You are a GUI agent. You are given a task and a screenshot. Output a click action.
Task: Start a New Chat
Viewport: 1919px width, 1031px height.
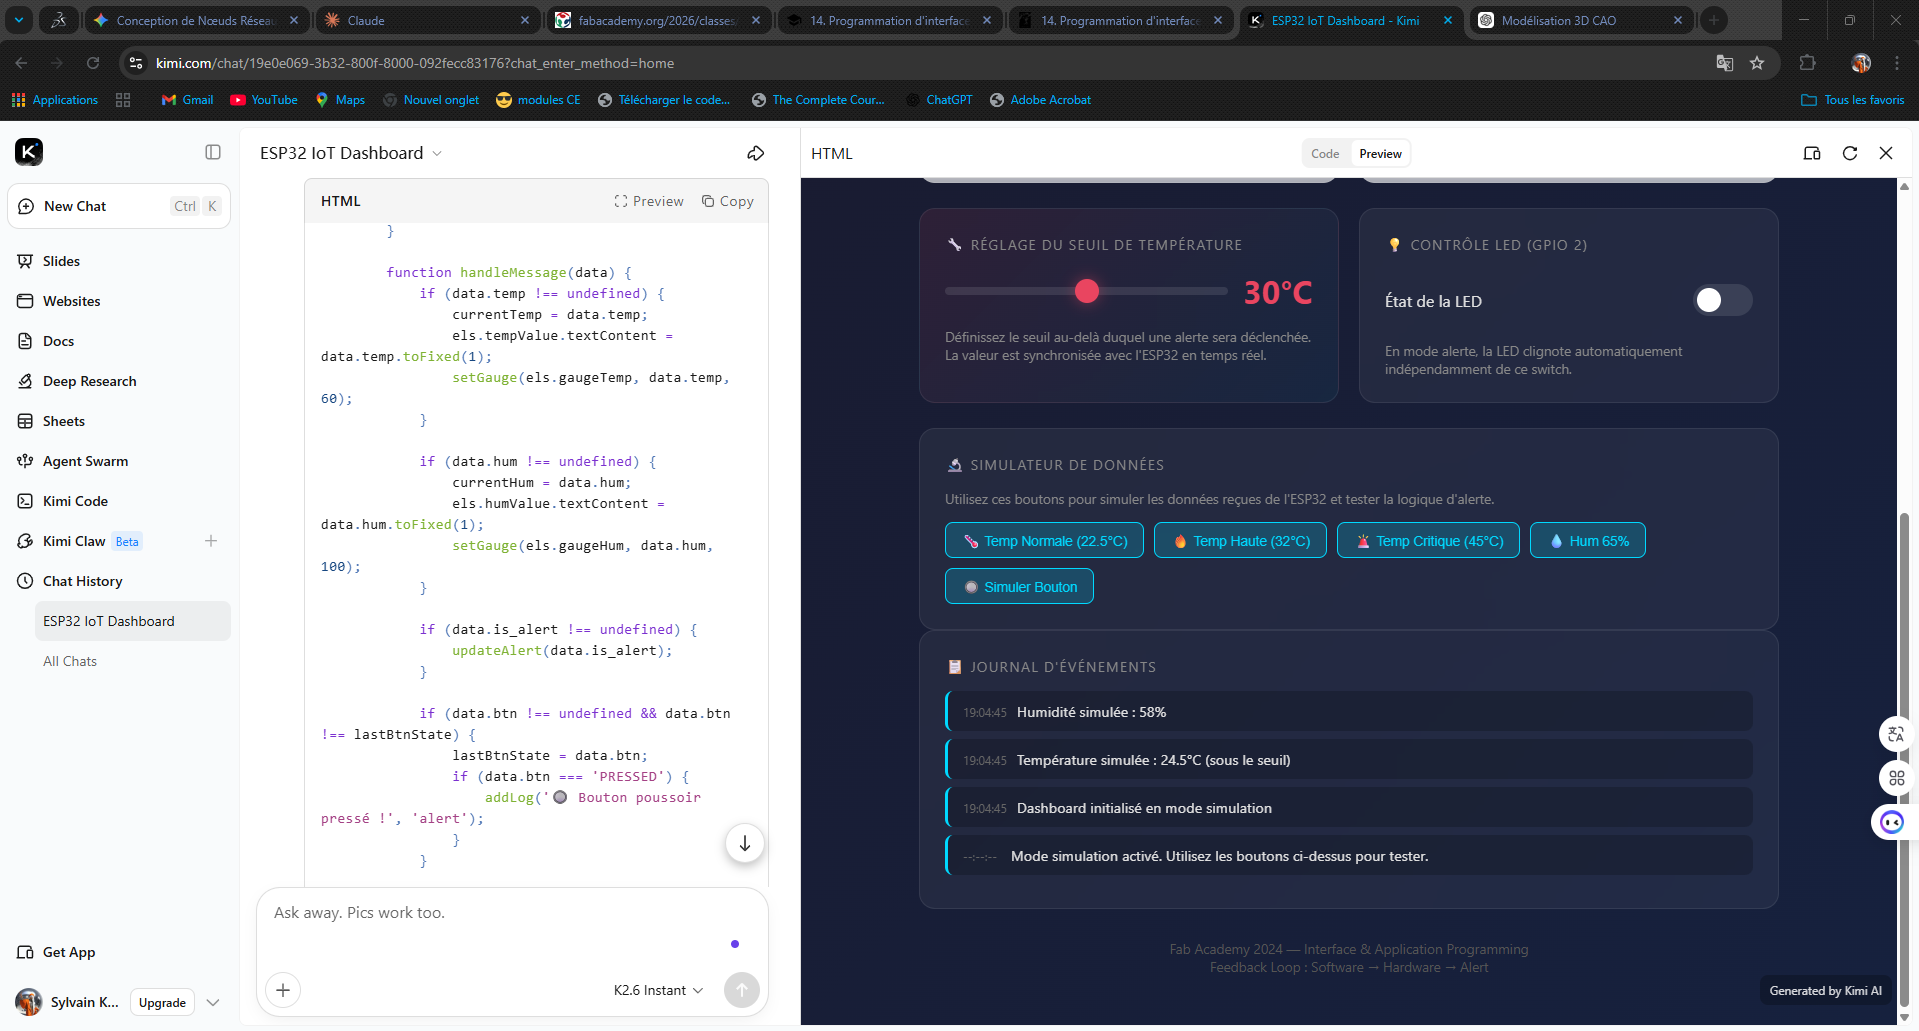click(119, 206)
